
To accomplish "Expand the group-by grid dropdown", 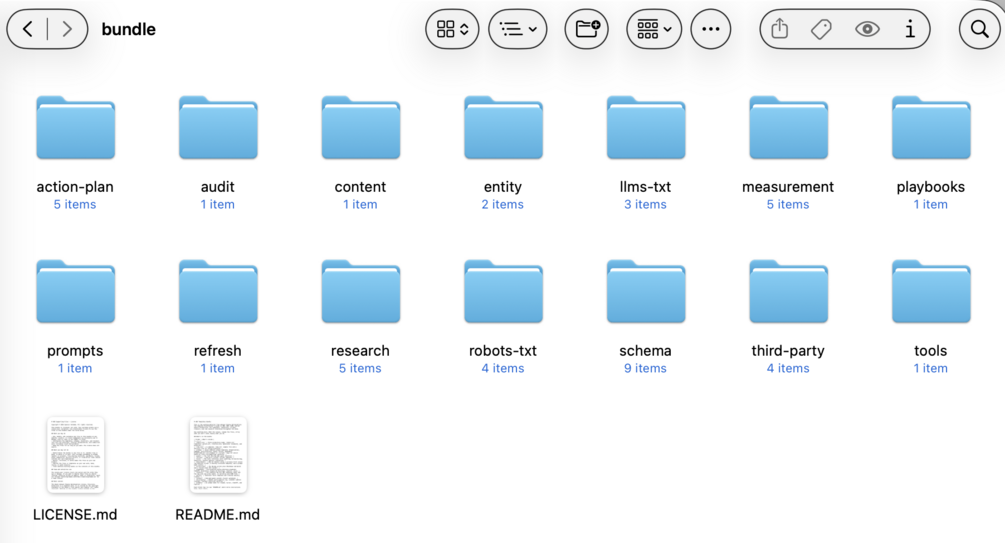I will click(x=654, y=29).
